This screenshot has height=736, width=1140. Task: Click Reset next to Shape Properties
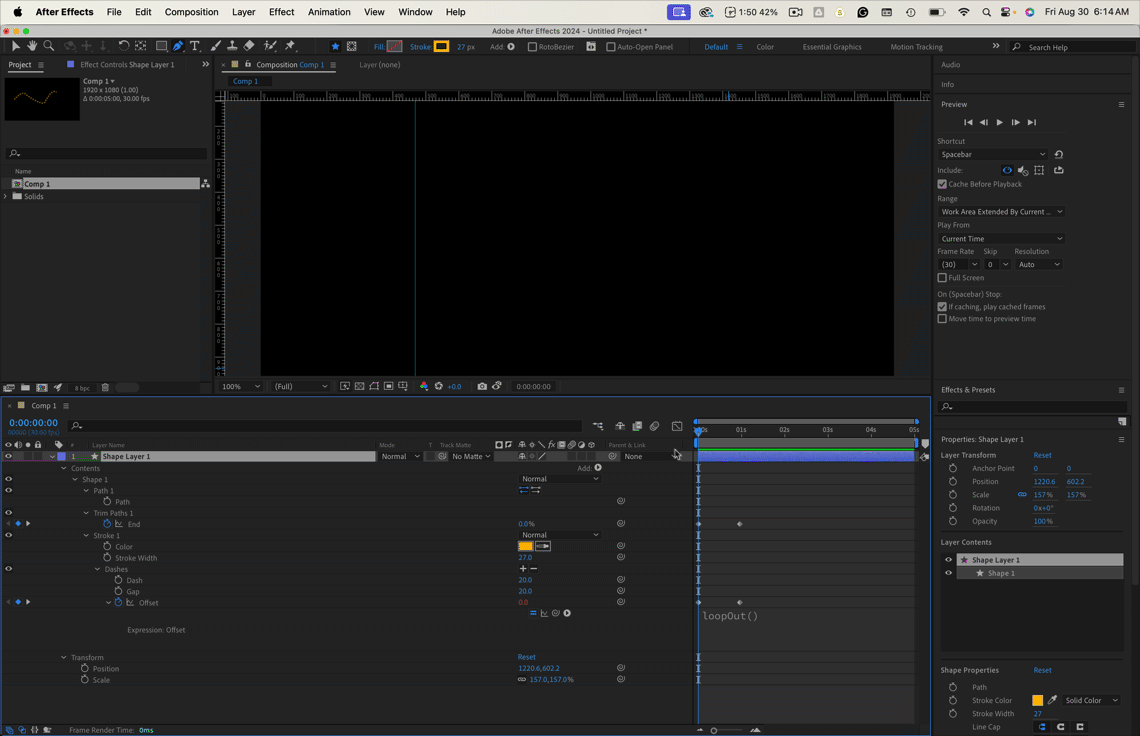1042,670
